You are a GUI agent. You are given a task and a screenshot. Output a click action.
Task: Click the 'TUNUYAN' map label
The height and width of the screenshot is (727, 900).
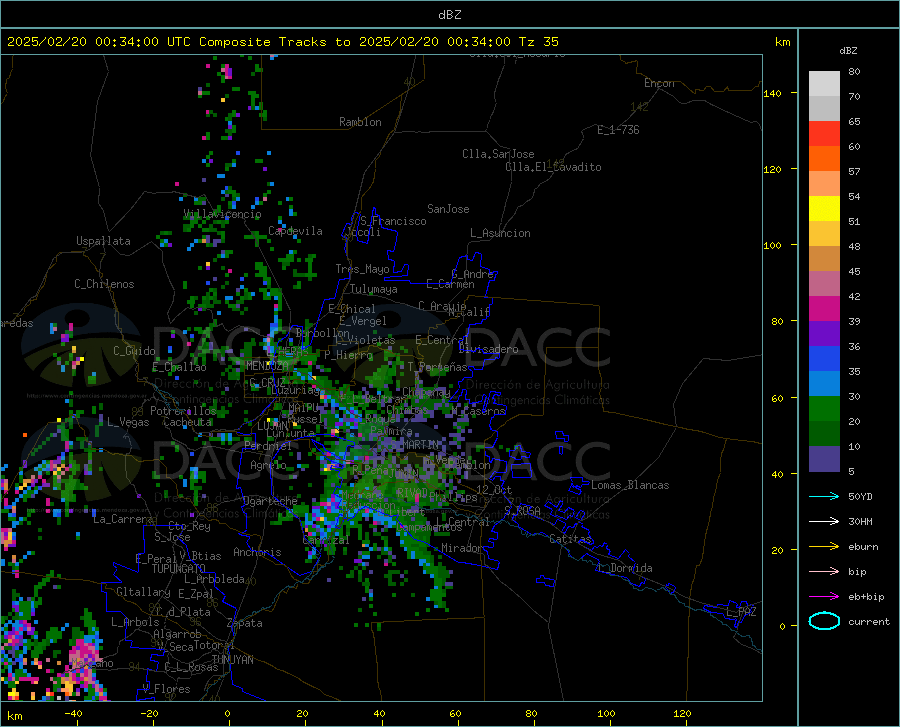coord(232,660)
